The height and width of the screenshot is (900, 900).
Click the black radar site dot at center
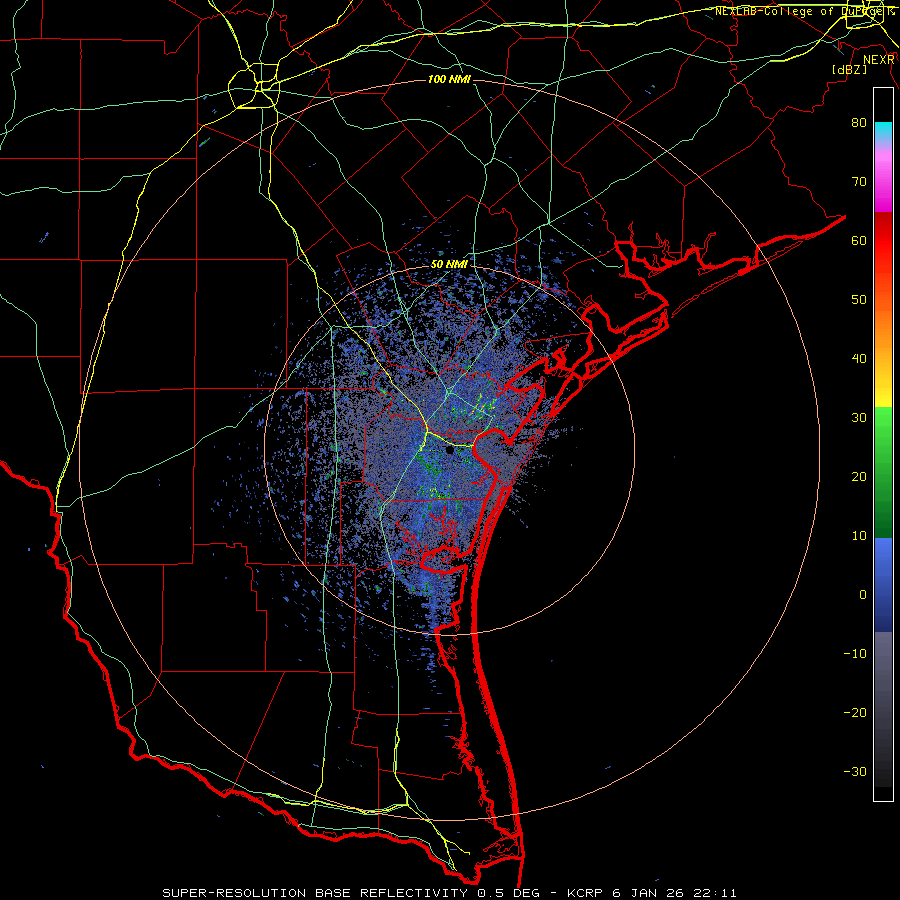point(449,451)
